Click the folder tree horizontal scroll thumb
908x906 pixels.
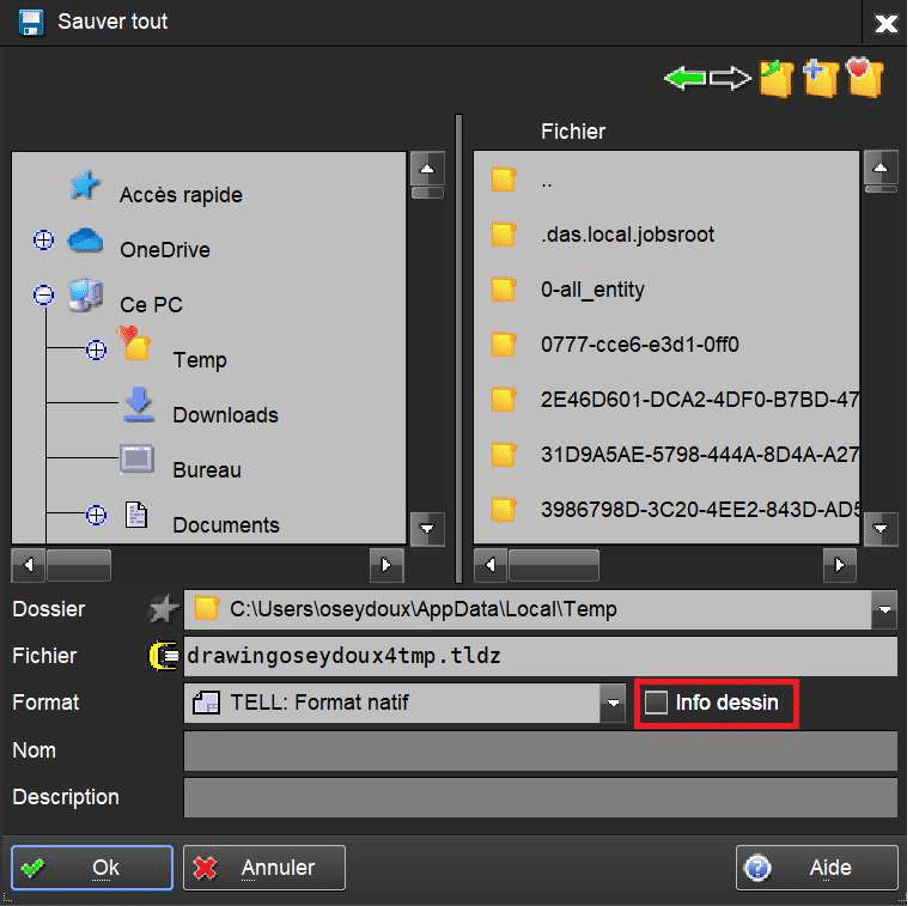pyautogui.click(x=79, y=564)
